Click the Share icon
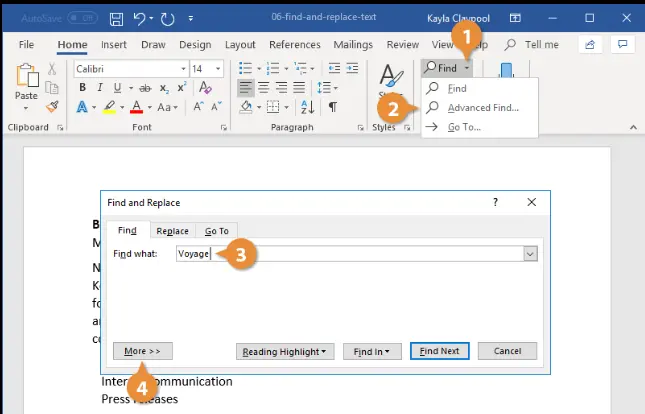Viewport: 645px width, 414px height. point(590,44)
